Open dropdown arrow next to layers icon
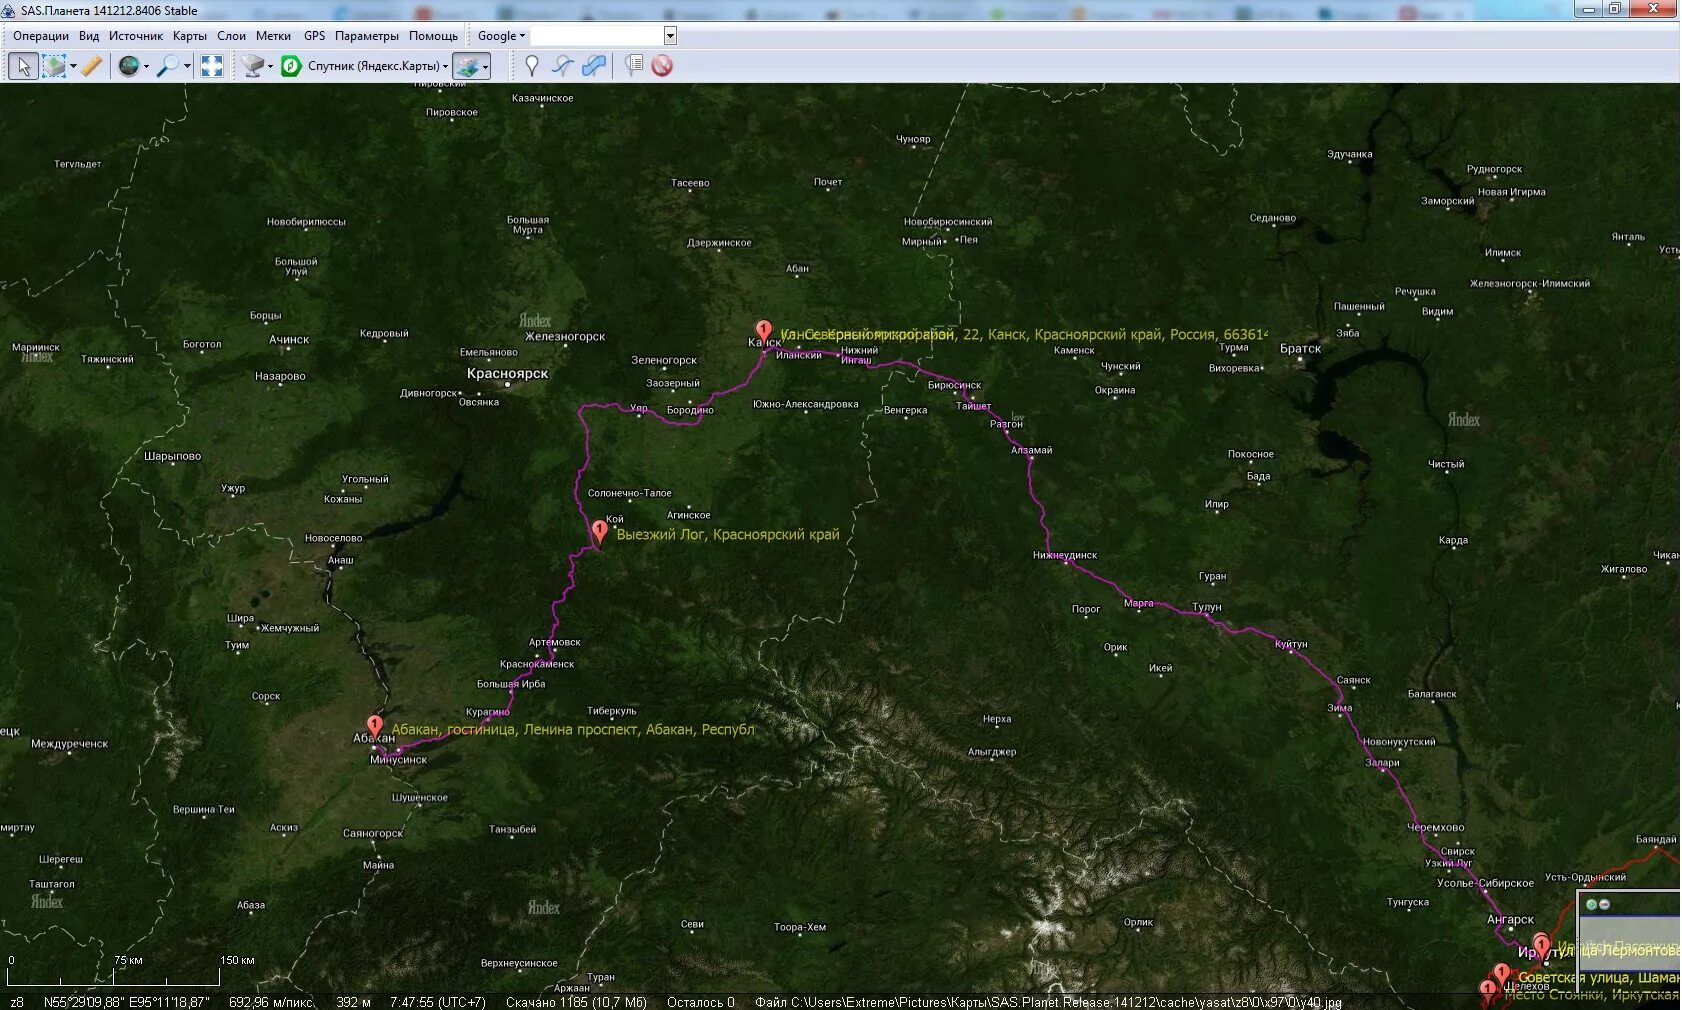The height and width of the screenshot is (1010, 1682). tap(486, 66)
